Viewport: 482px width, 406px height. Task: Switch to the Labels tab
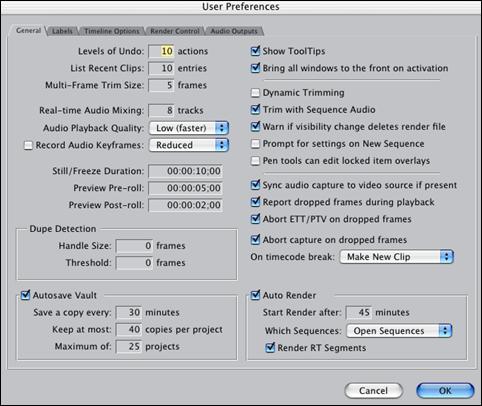(62, 31)
